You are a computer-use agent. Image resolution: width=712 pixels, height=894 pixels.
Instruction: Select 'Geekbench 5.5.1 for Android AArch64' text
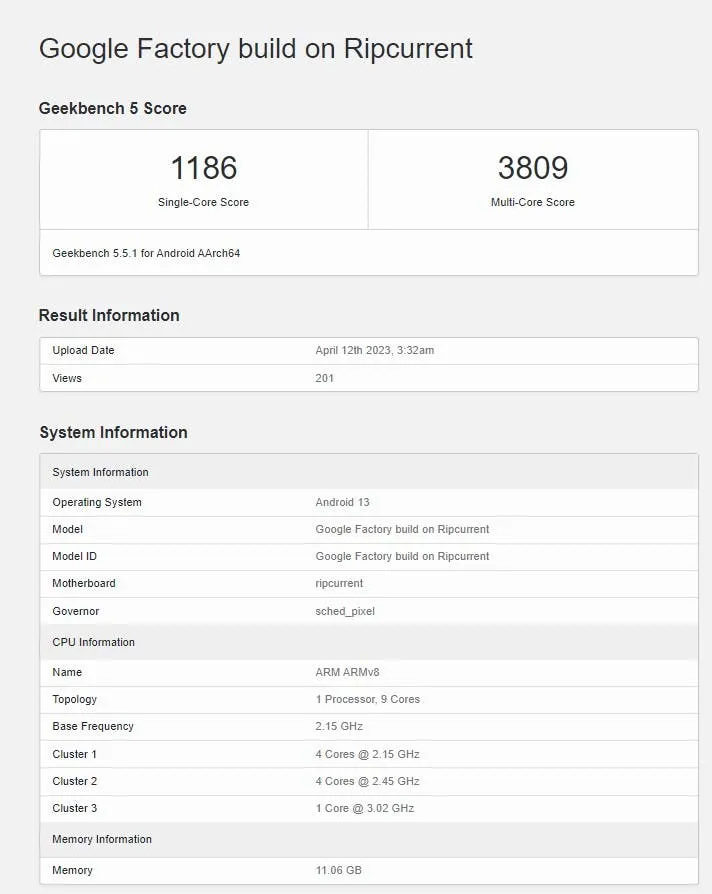[146, 253]
